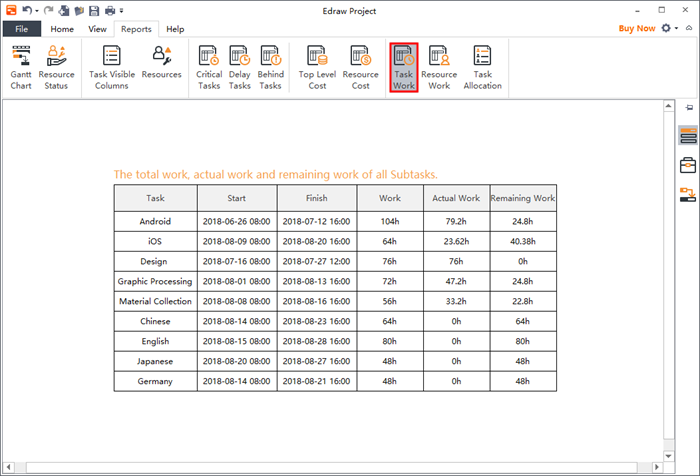This screenshot has height=476, width=700.
Task: Click the 33.2h actual work cell
Action: pyautogui.click(x=456, y=301)
